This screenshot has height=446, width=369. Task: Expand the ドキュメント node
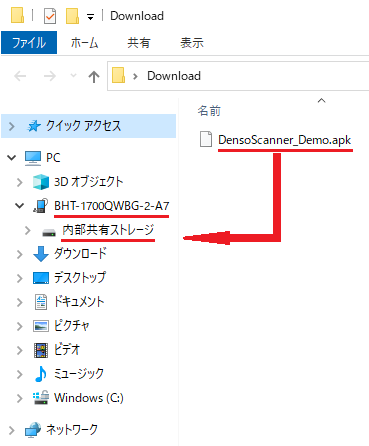click(20, 302)
